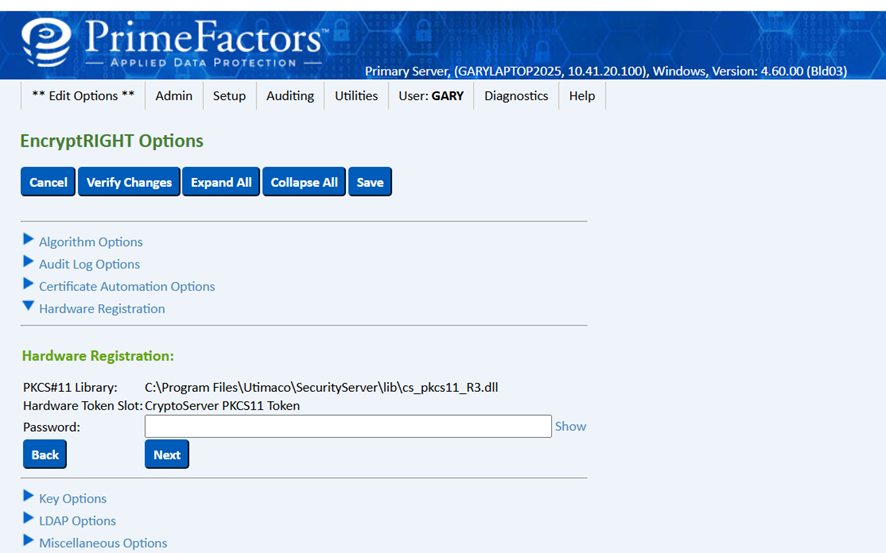The height and width of the screenshot is (553, 886).
Task: Click the Cancel button
Action: [48, 182]
